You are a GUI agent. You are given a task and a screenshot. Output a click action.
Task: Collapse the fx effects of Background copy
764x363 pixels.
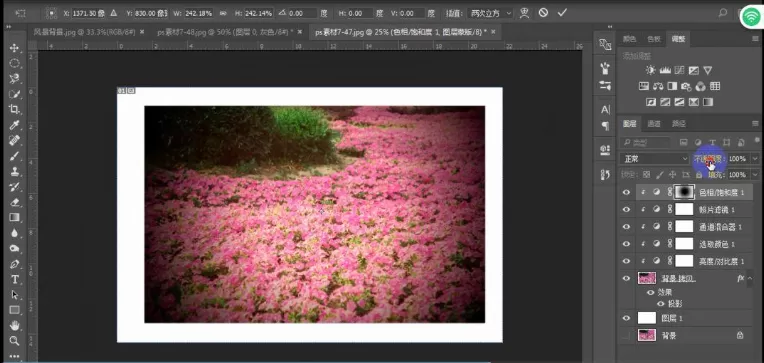tap(750, 278)
